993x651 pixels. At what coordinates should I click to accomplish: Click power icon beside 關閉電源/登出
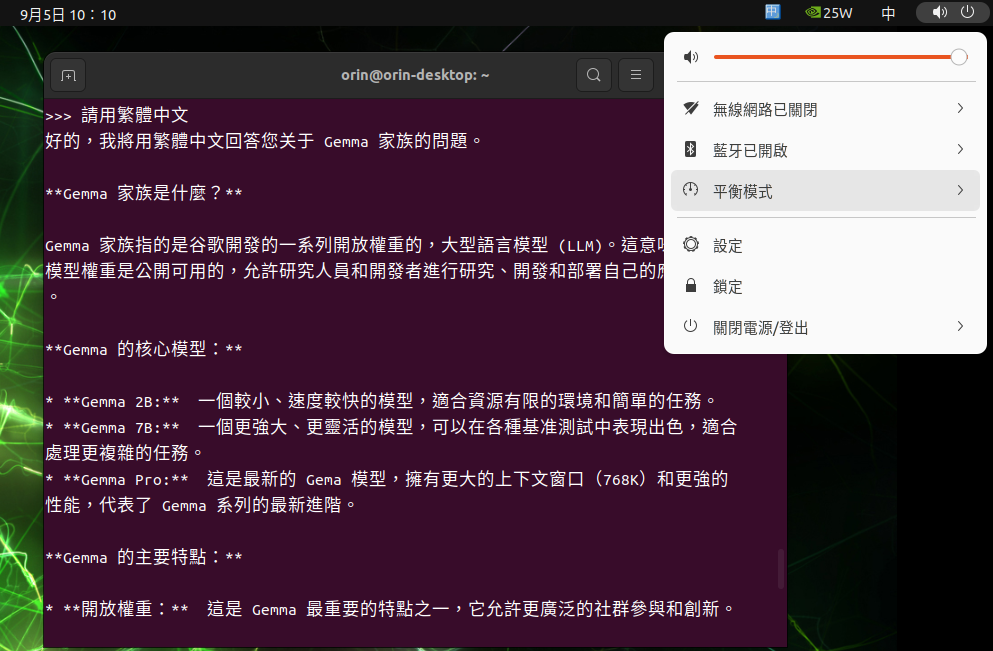[x=691, y=326]
